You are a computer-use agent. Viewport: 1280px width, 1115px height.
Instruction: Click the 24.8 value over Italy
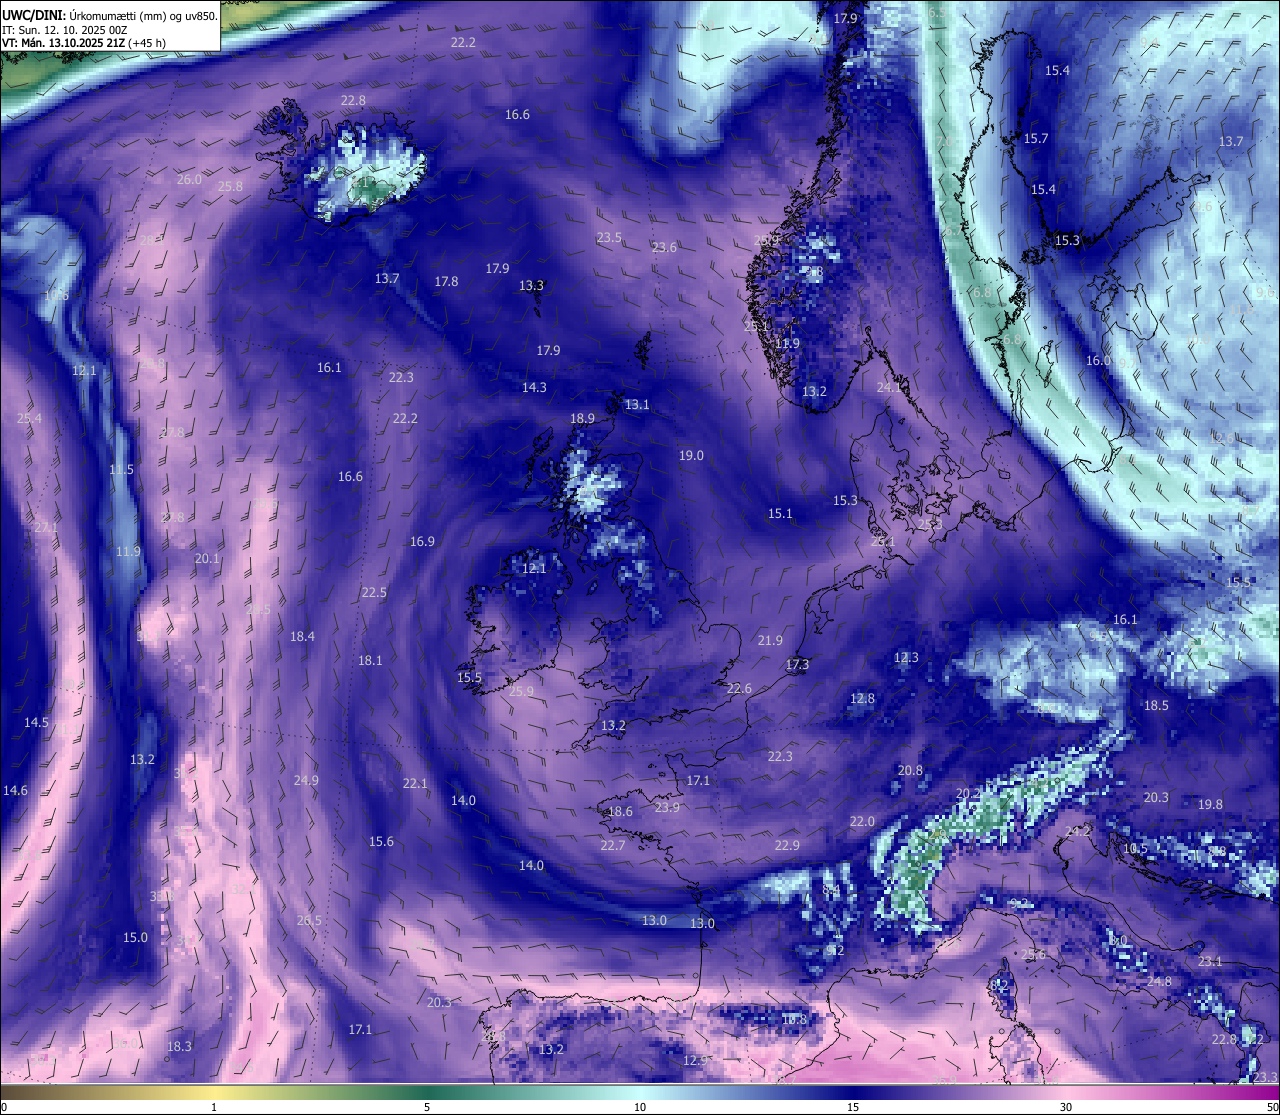pos(1159,982)
